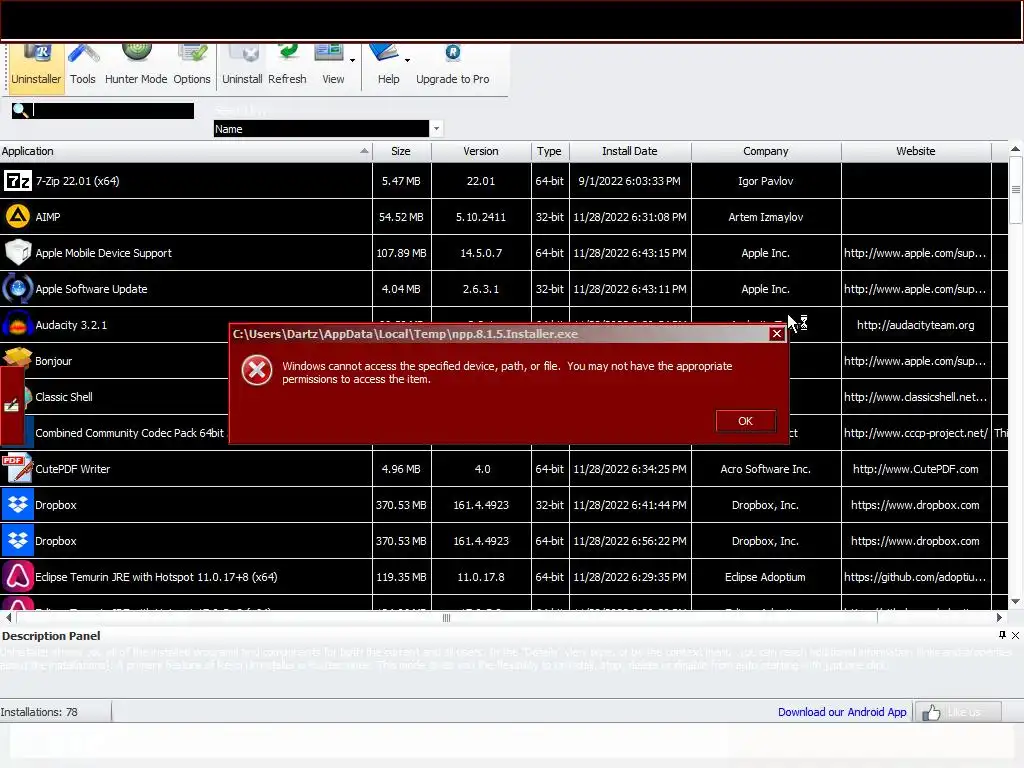Click 9/1/2022 6:03:33 PM install date
The image size is (1024, 768).
(x=630, y=181)
